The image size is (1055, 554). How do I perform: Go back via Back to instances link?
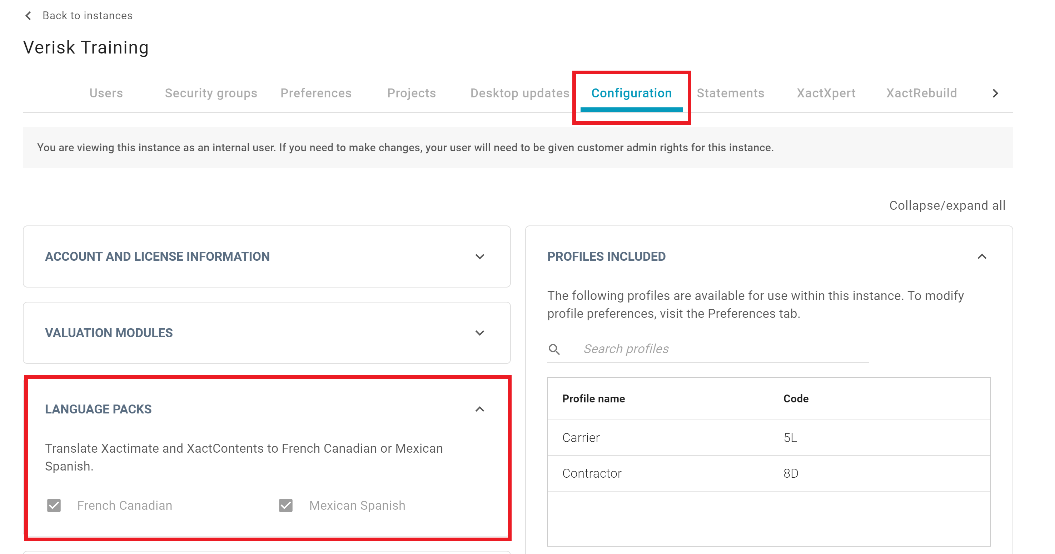pyautogui.click(x=87, y=15)
